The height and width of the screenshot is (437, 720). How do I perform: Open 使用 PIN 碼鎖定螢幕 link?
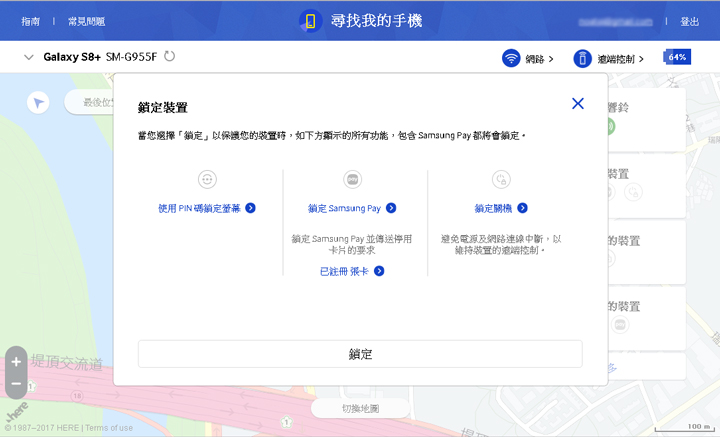point(199,208)
